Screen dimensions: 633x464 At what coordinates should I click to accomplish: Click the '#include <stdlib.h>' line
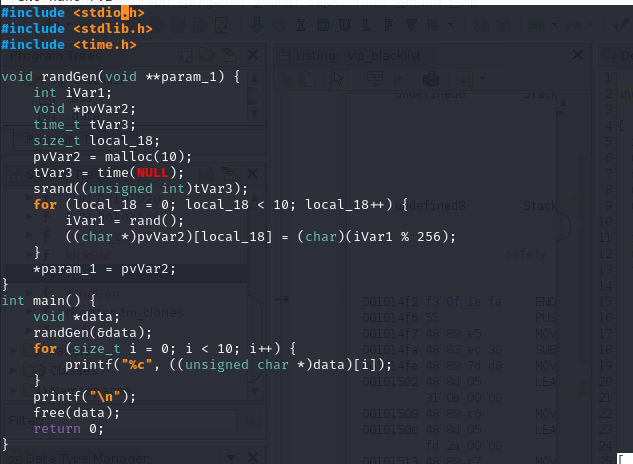point(77,29)
